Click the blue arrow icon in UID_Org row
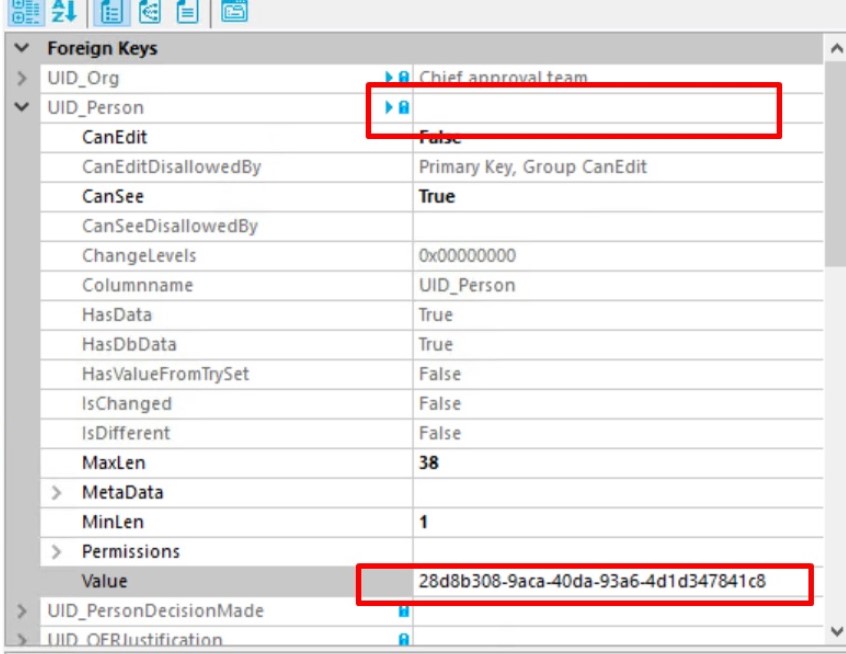This screenshot has height=654, width=846. [x=388, y=77]
